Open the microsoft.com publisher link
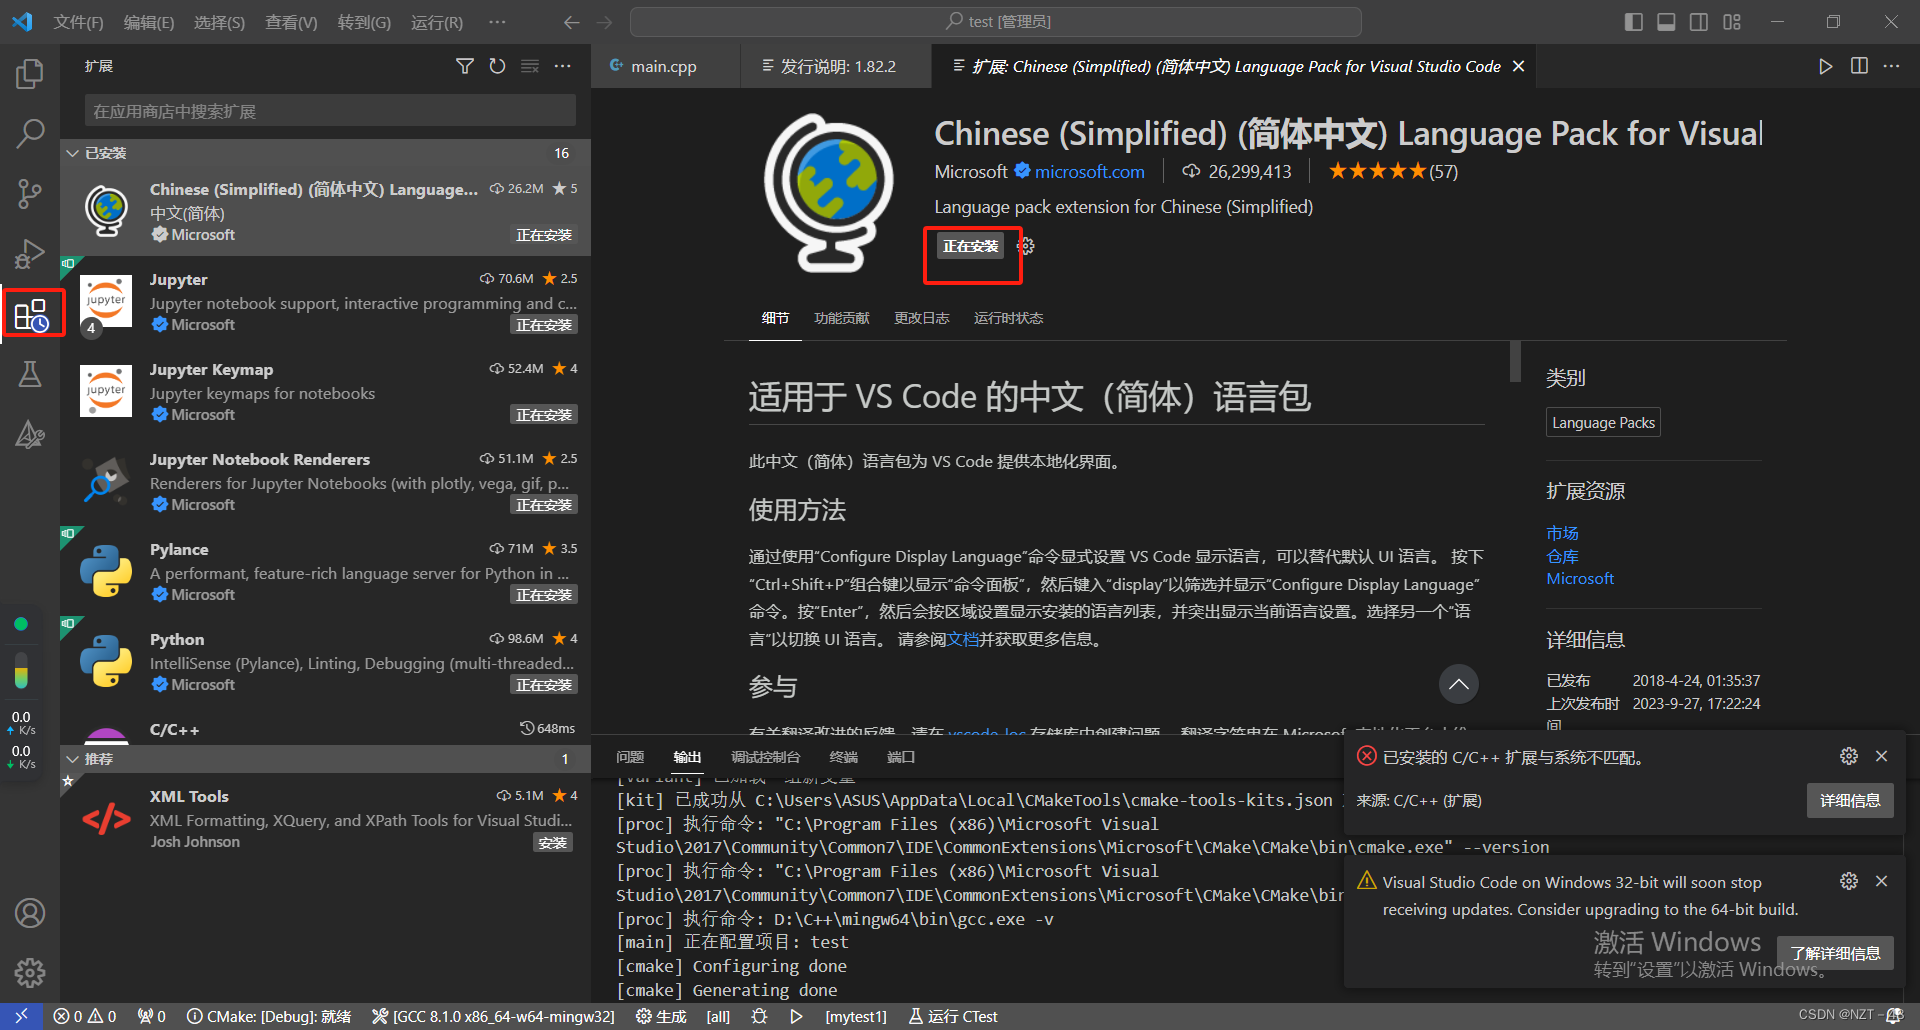1920x1030 pixels. click(x=1089, y=172)
